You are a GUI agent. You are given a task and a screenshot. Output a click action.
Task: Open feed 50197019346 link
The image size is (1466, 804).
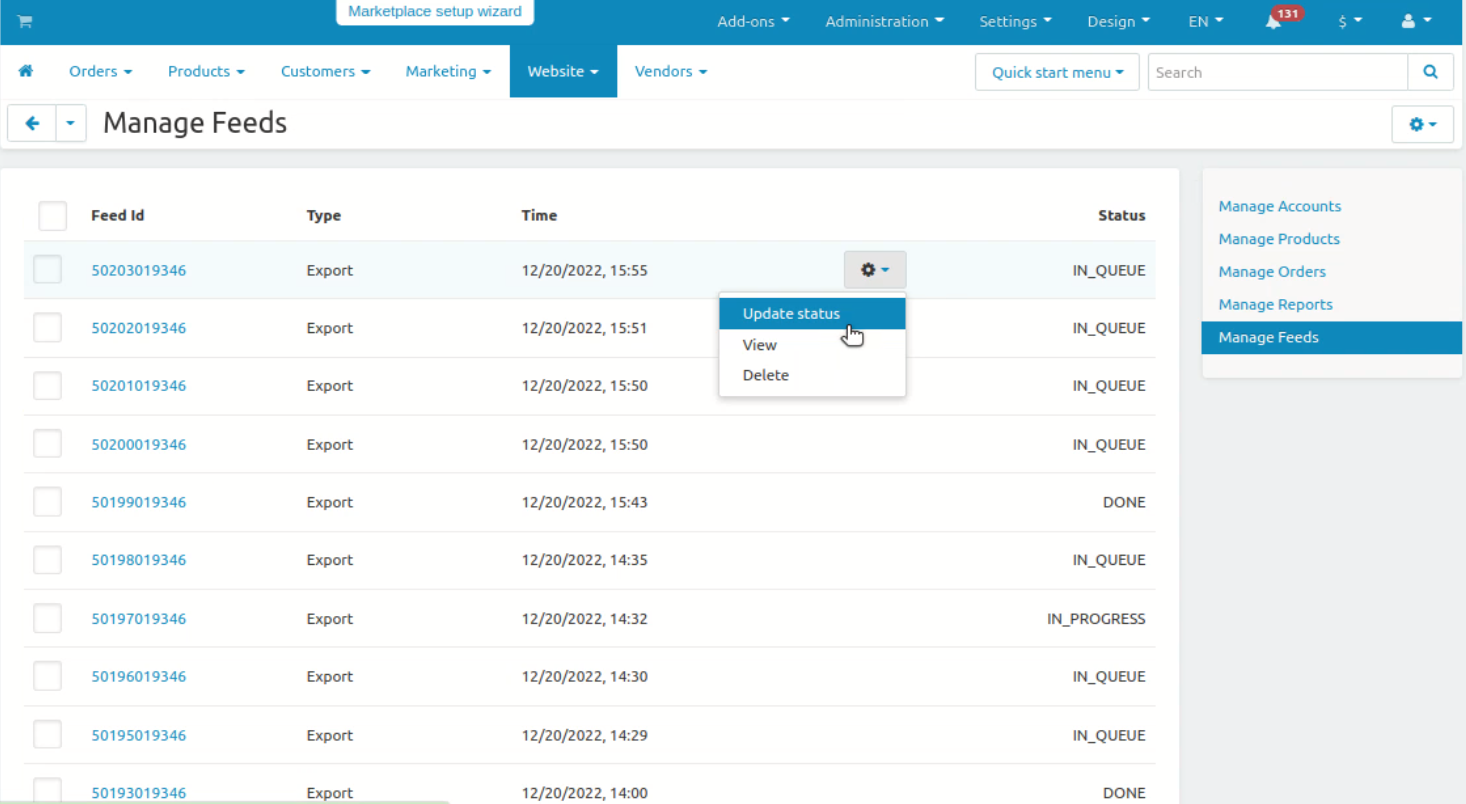[x=138, y=619]
